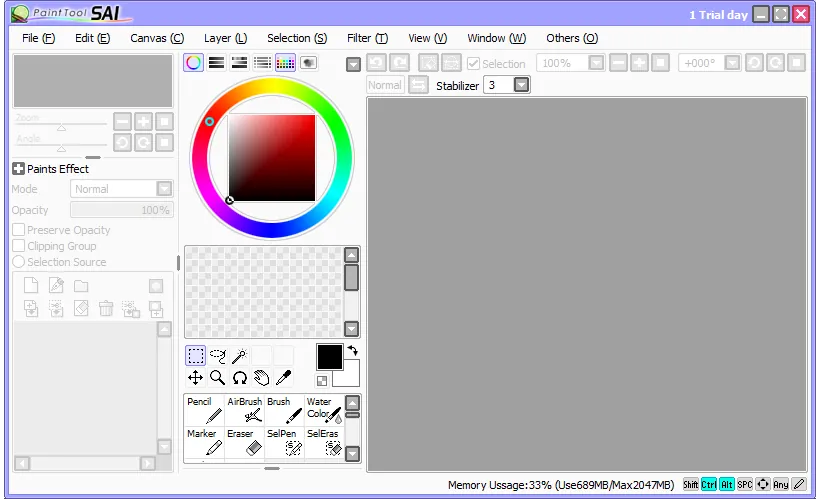Open the File menu
The image size is (820, 500).
38,38
